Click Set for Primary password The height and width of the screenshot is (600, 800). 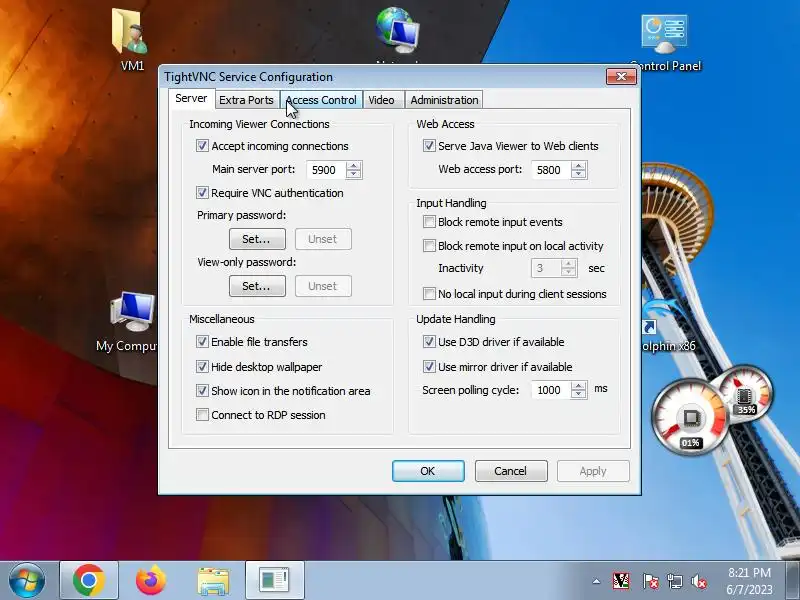[257, 239]
